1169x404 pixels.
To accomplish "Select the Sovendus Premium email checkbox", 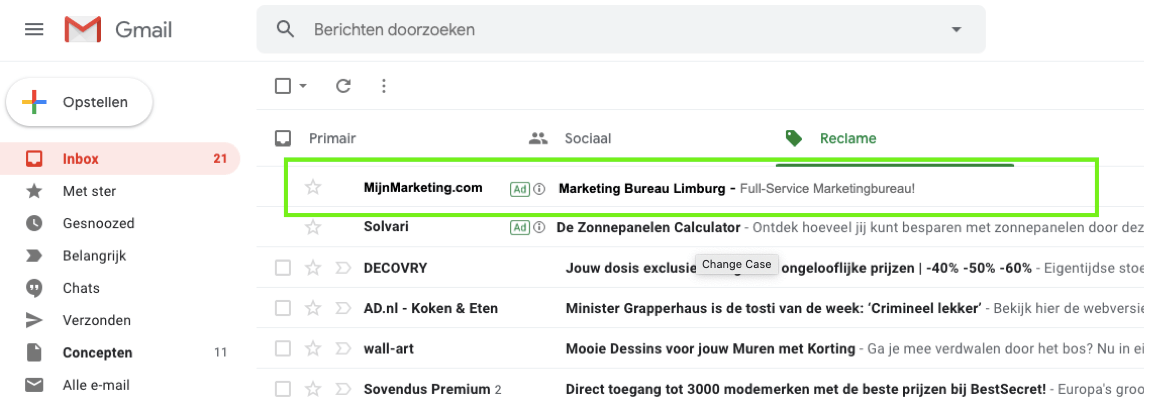I will [283, 388].
